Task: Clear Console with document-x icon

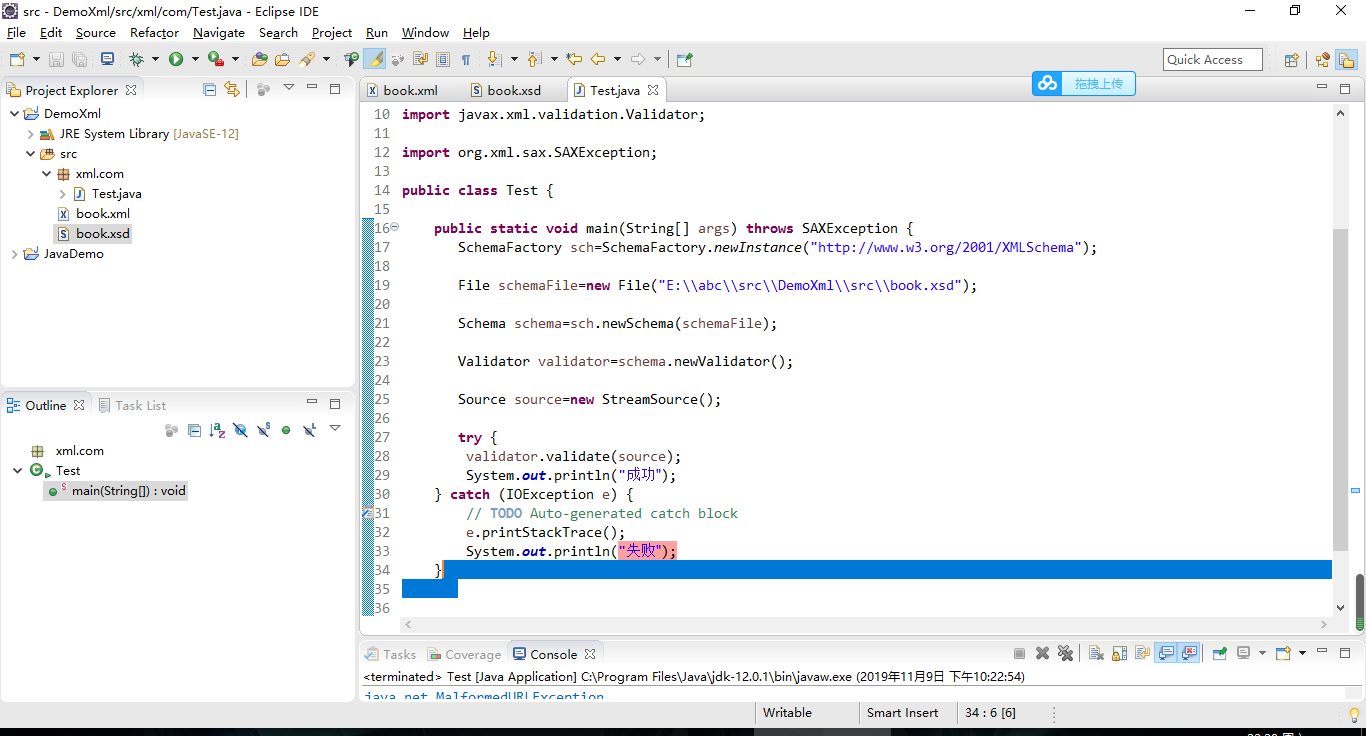Action: click(x=1096, y=653)
